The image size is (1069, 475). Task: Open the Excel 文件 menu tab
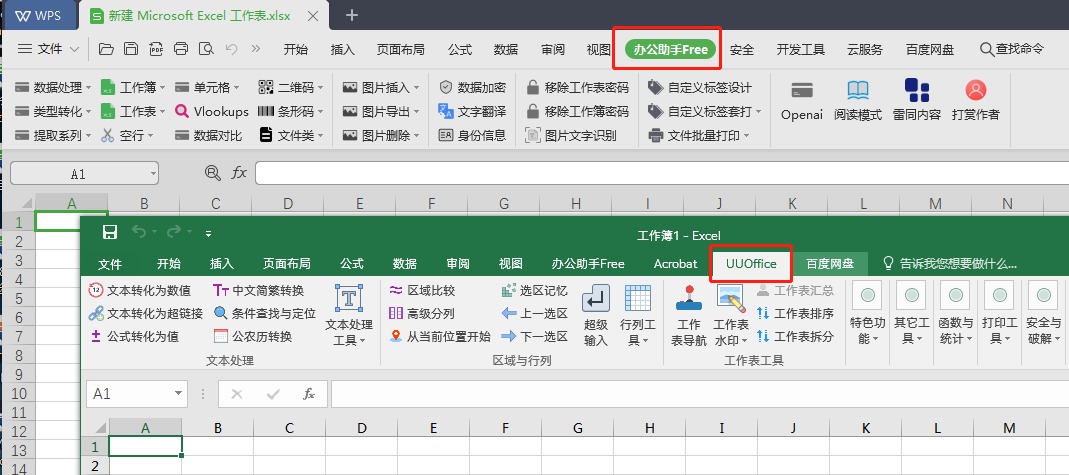tap(110, 264)
